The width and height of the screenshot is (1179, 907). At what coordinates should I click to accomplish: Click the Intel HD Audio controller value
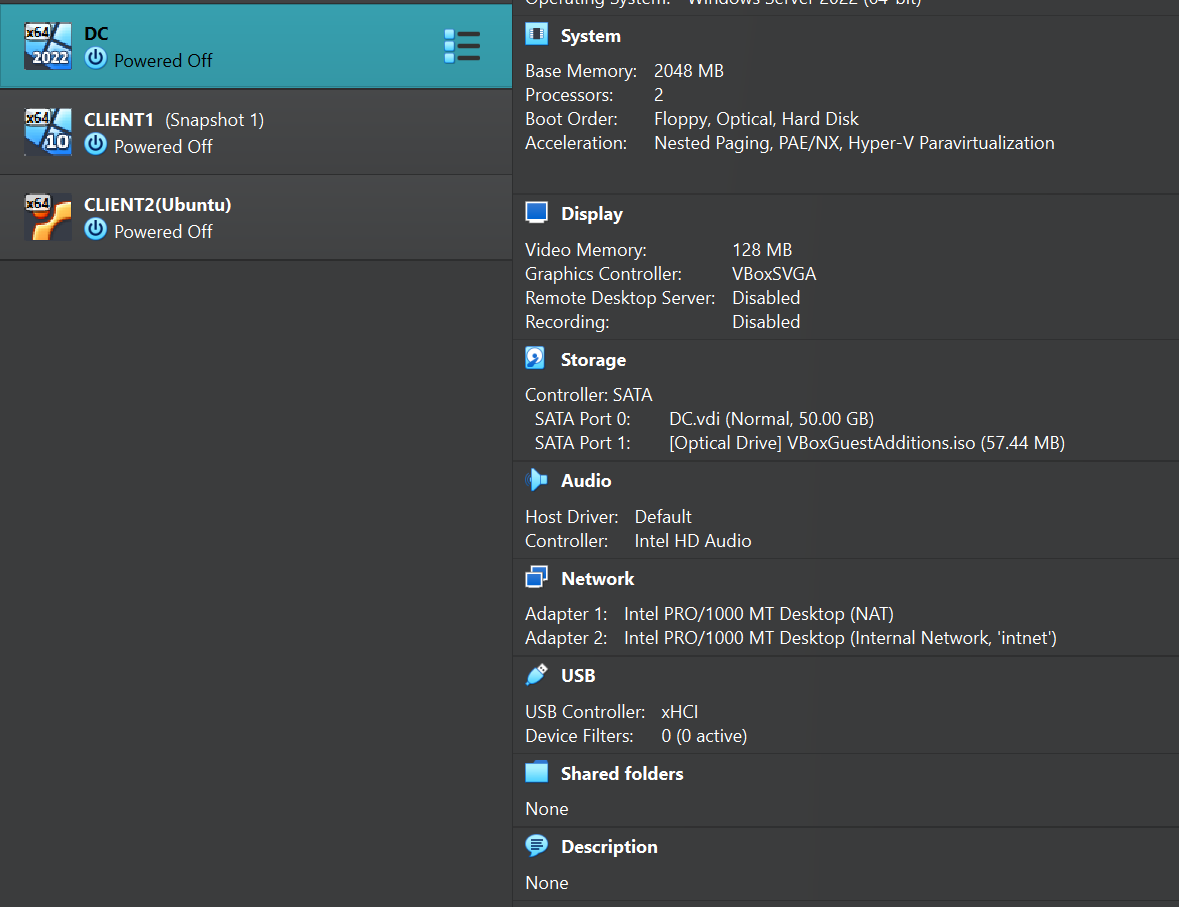[x=693, y=541]
